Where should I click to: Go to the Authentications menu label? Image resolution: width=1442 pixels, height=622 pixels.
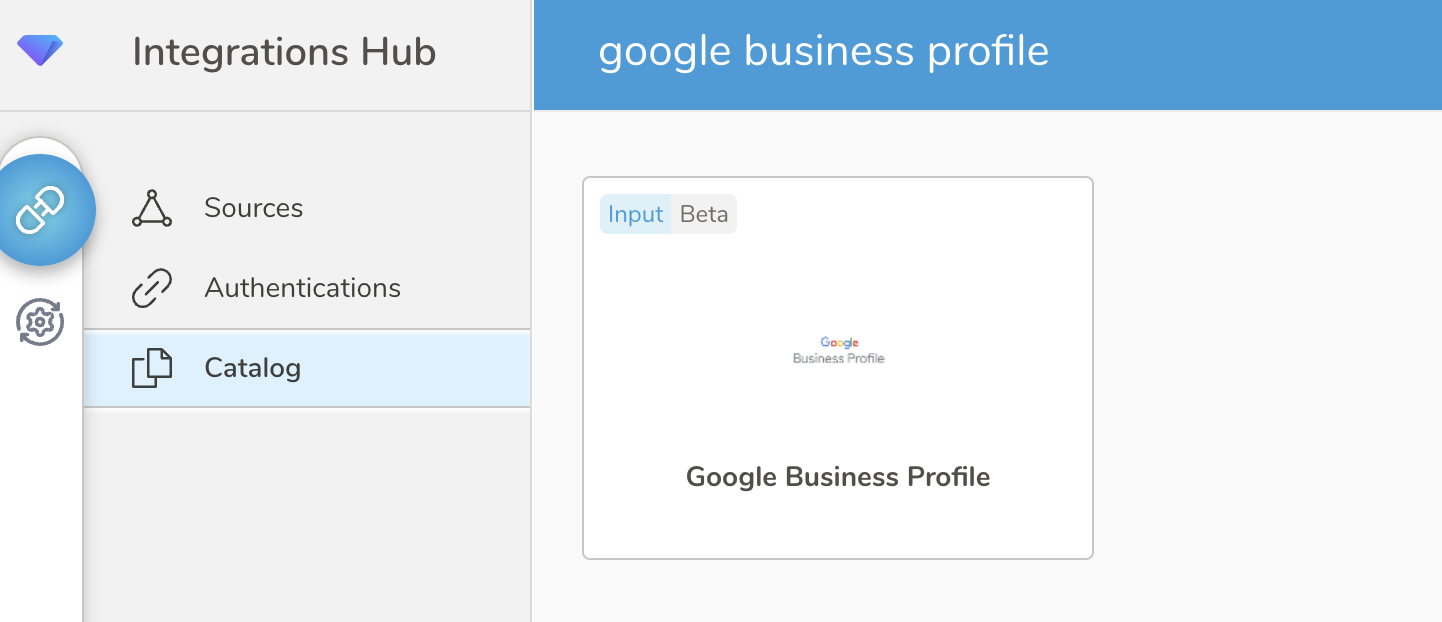click(x=302, y=288)
